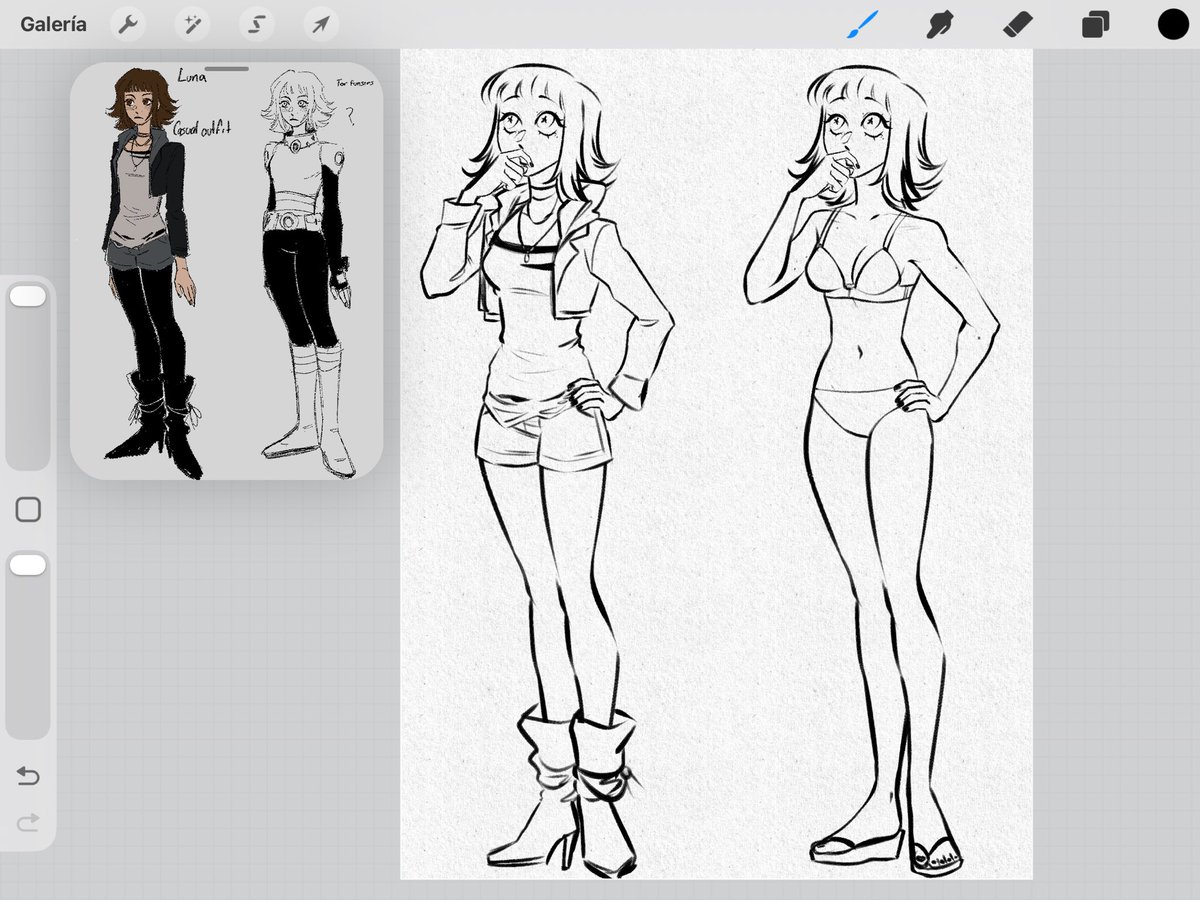Select the Eraser tool
1200x900 pixels.
pyautogui.click(x=1017, y=24)
